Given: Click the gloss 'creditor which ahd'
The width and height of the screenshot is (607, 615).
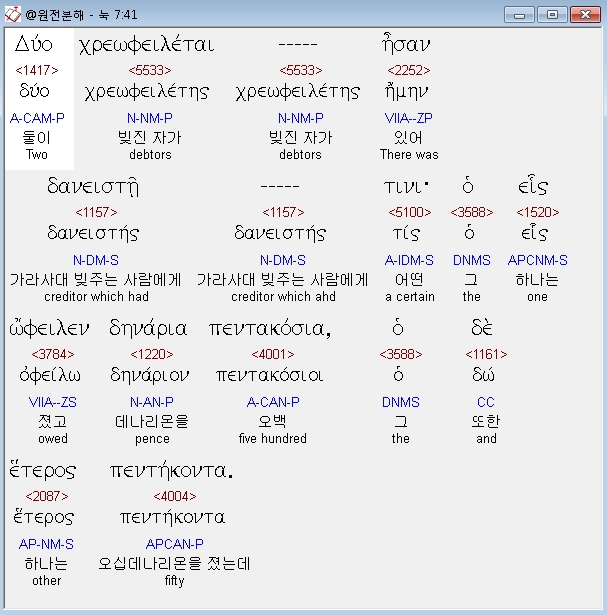Looking at the screenshot, I should tap(283, 297).
